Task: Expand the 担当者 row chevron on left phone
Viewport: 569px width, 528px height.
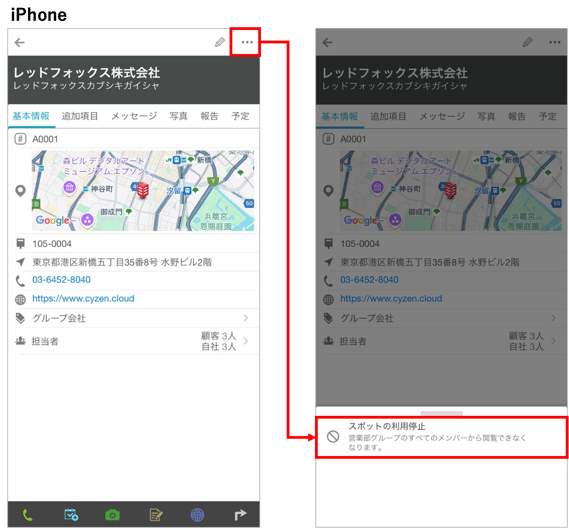Action: pyautogui.click(x=246, y=341)
